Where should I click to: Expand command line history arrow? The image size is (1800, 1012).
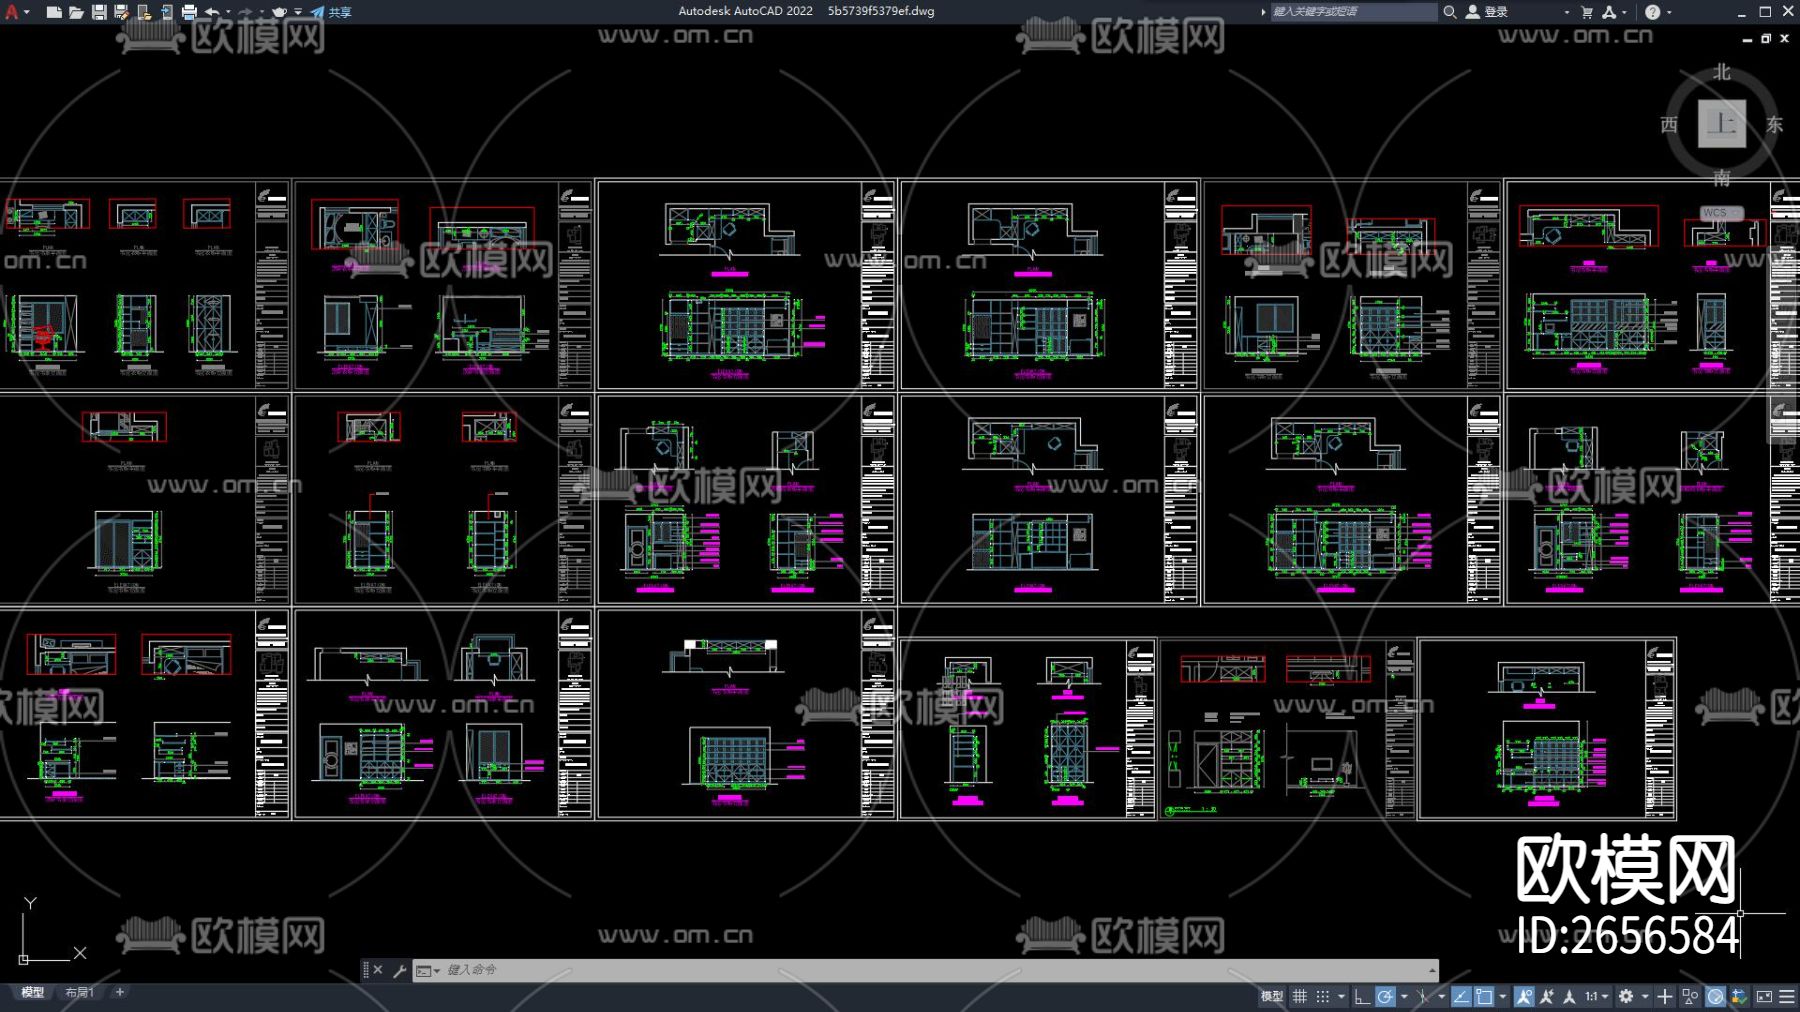pos(1433,970)
